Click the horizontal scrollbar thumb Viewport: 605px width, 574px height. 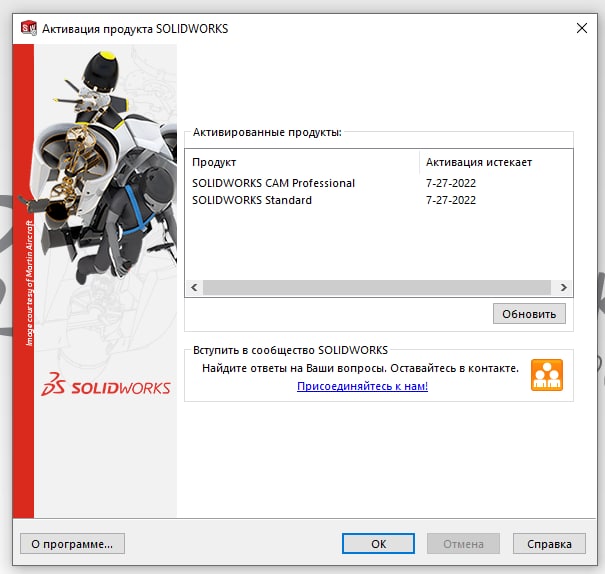click(377, 287)
